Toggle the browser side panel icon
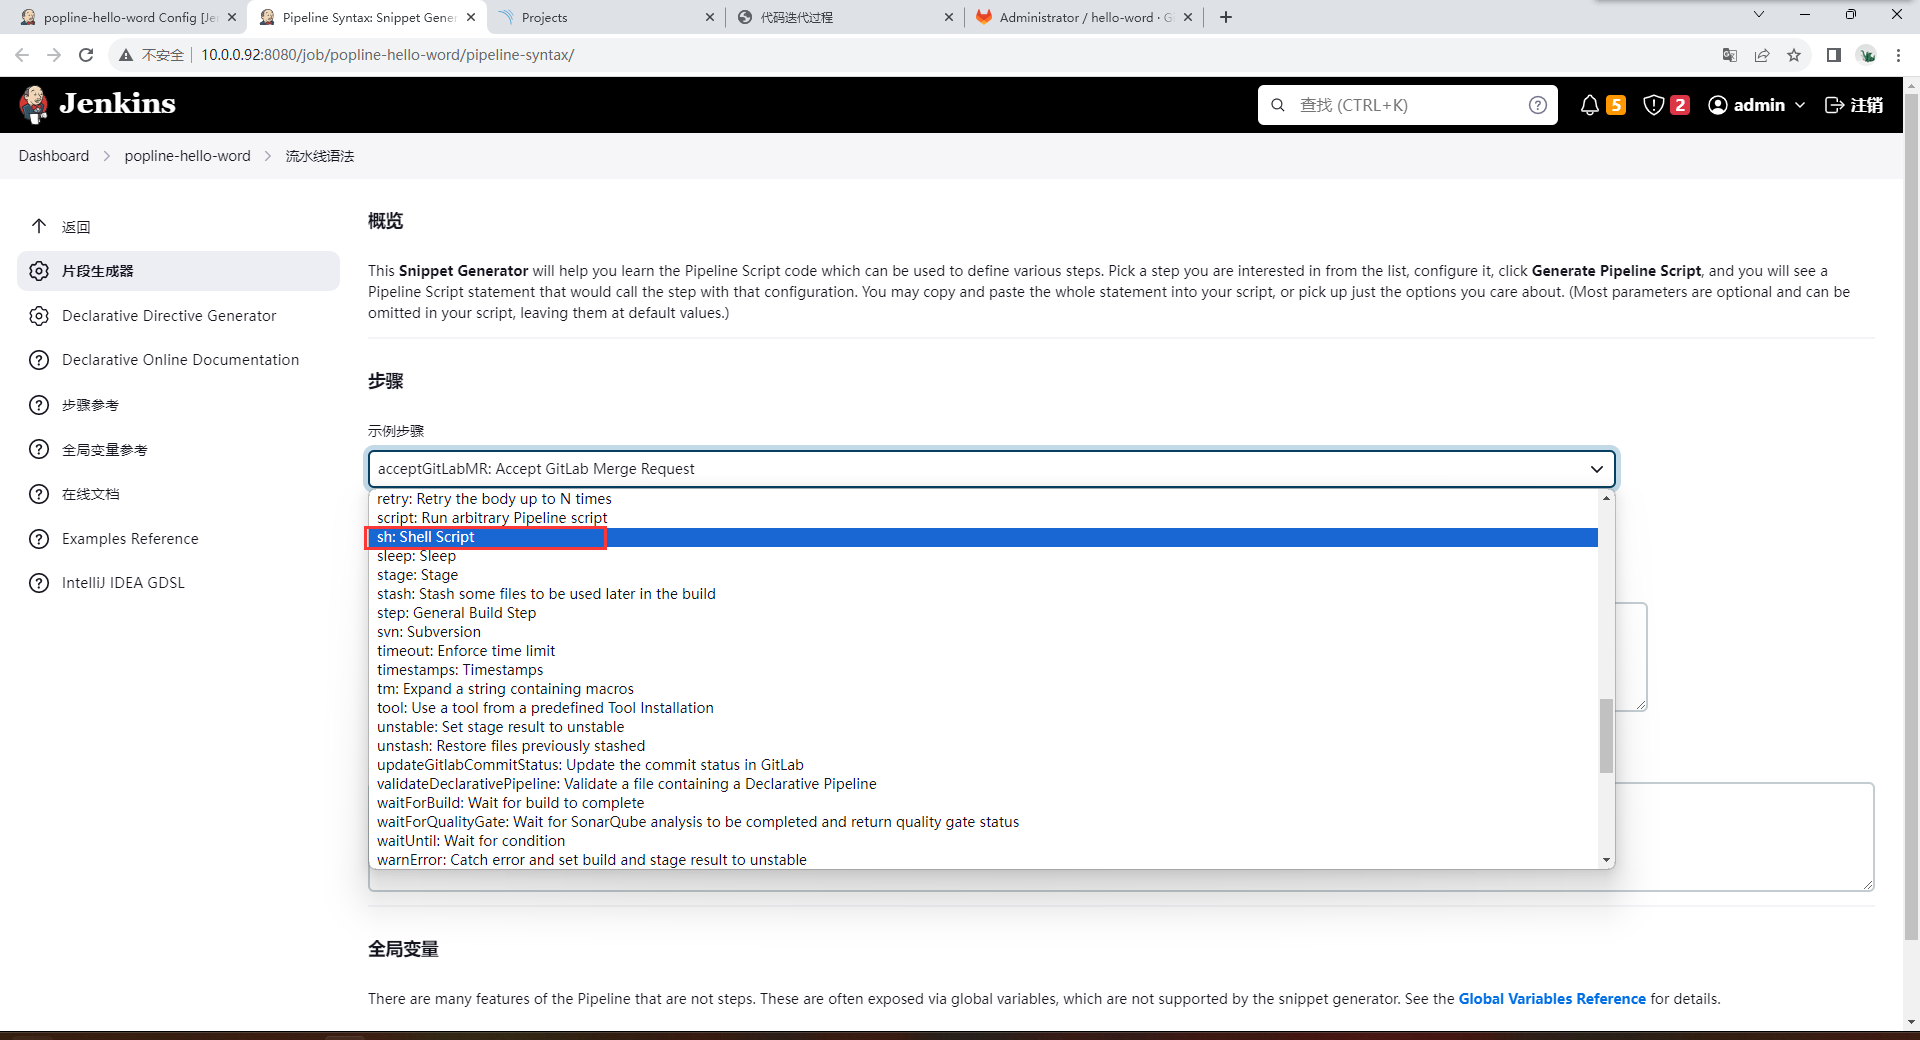 (x=1834, y=55)
